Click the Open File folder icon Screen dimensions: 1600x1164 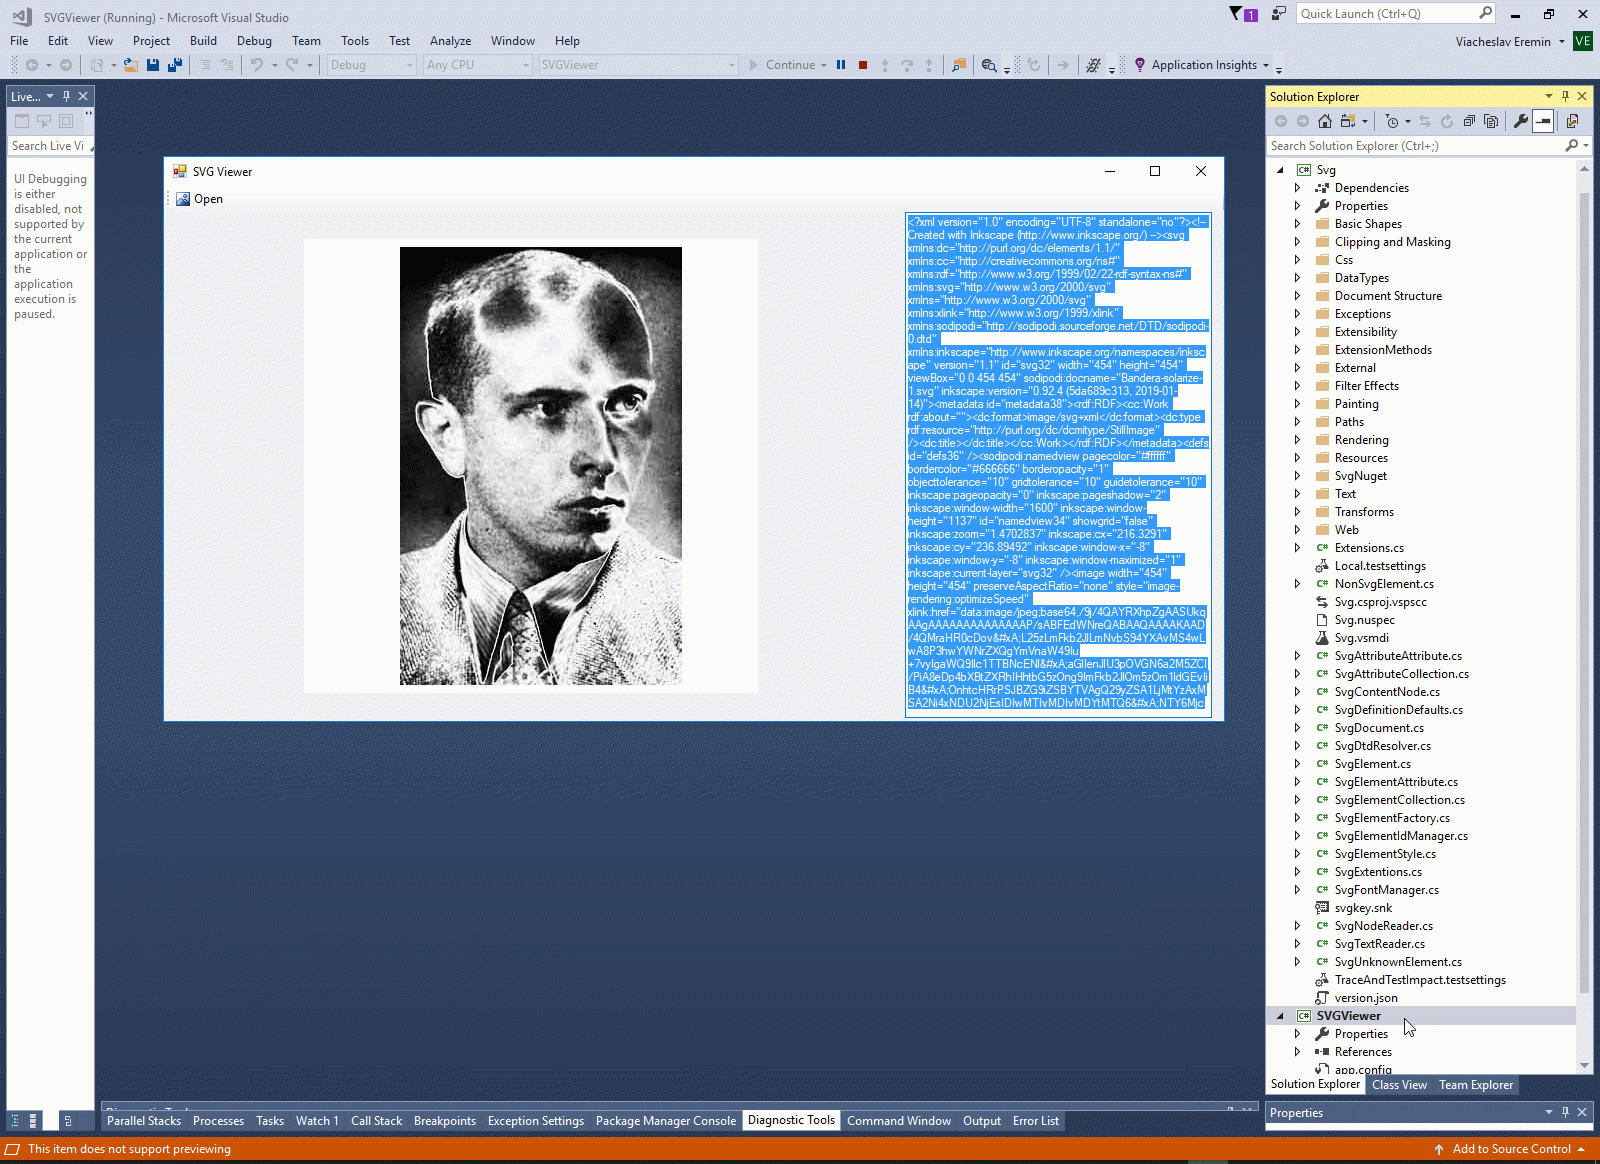(130, 65)
